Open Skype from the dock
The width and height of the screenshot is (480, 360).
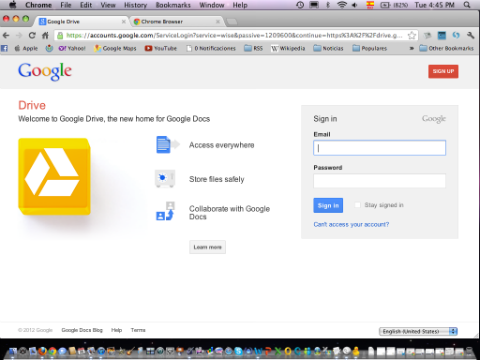point(238,351)
